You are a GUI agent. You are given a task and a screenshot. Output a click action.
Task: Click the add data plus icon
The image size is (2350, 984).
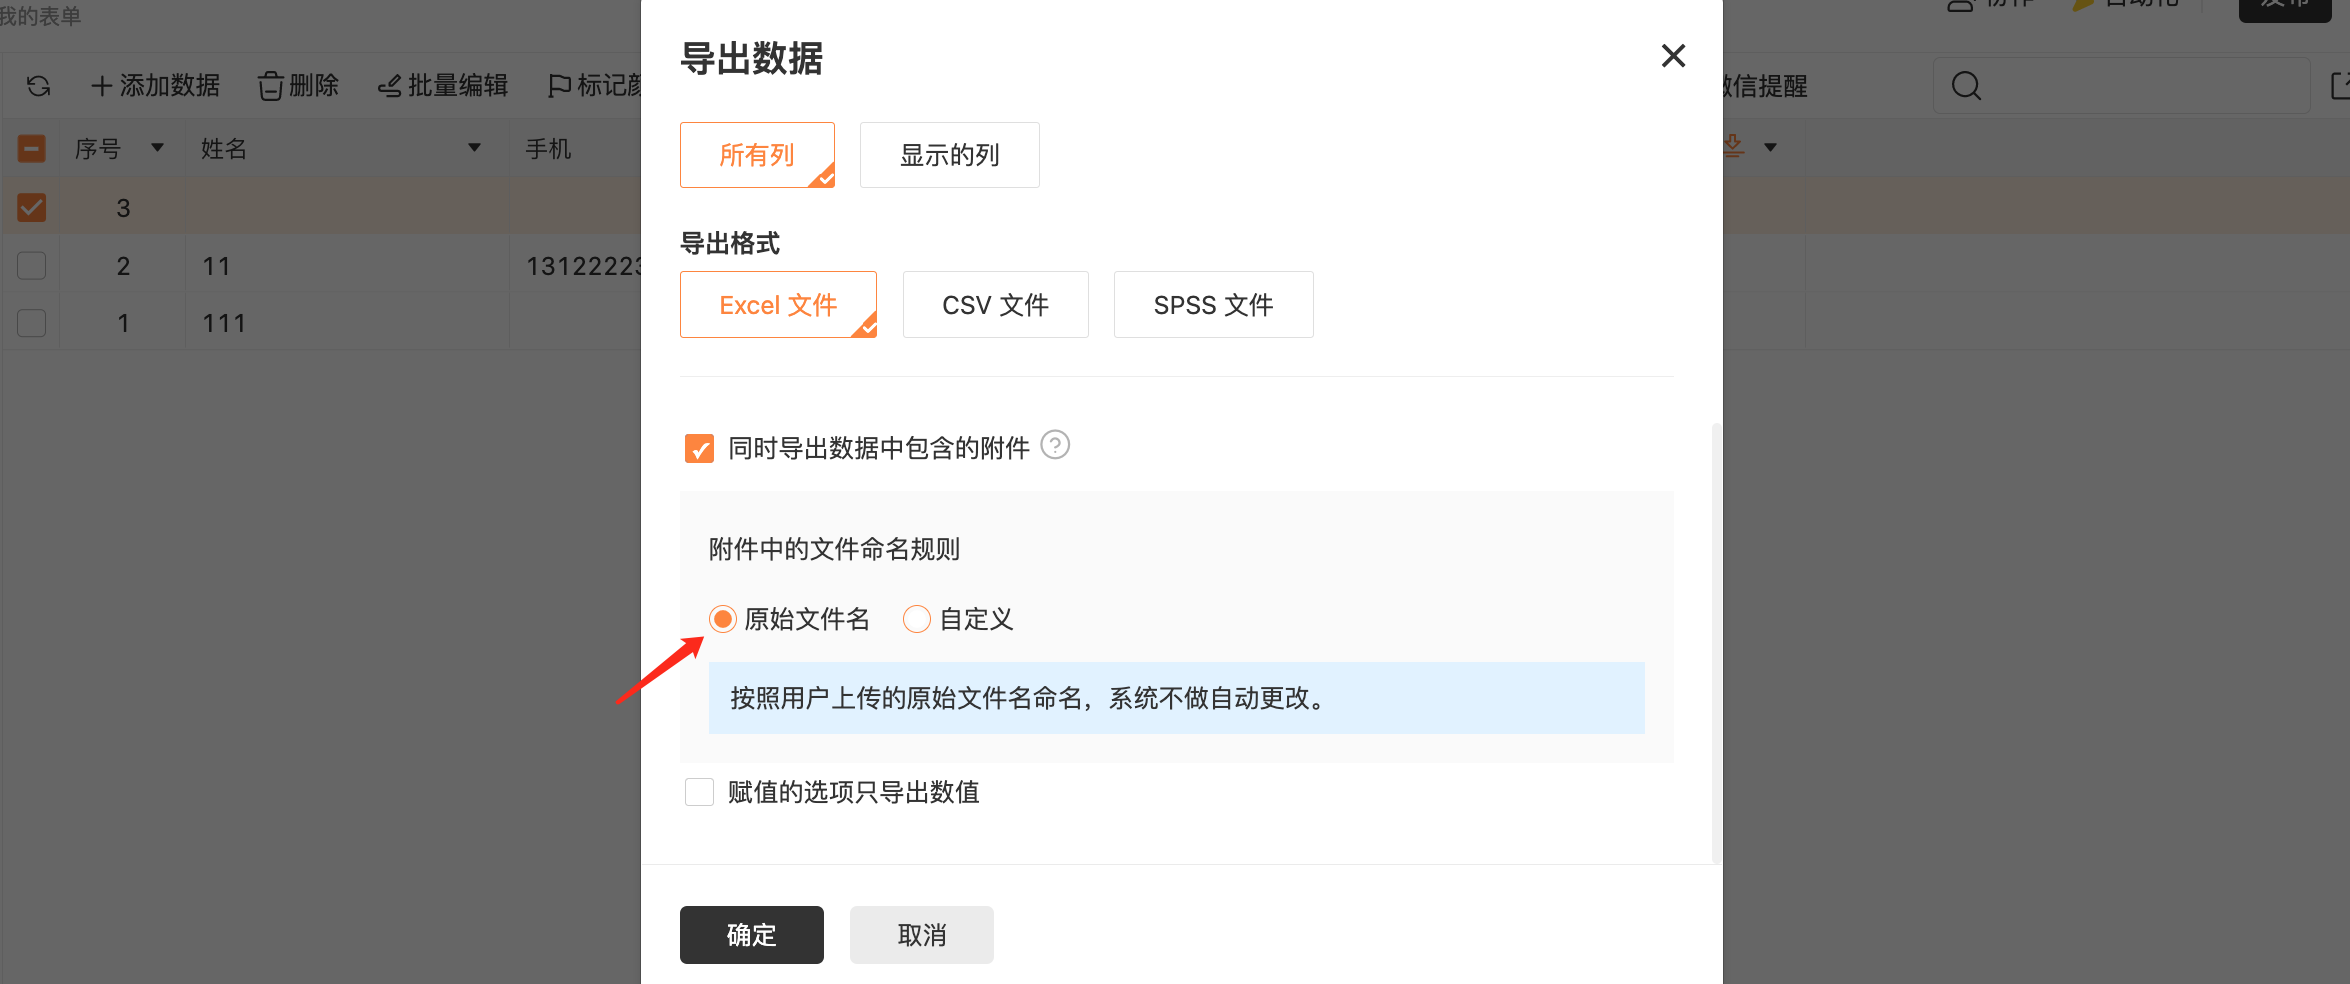(101, 86)
